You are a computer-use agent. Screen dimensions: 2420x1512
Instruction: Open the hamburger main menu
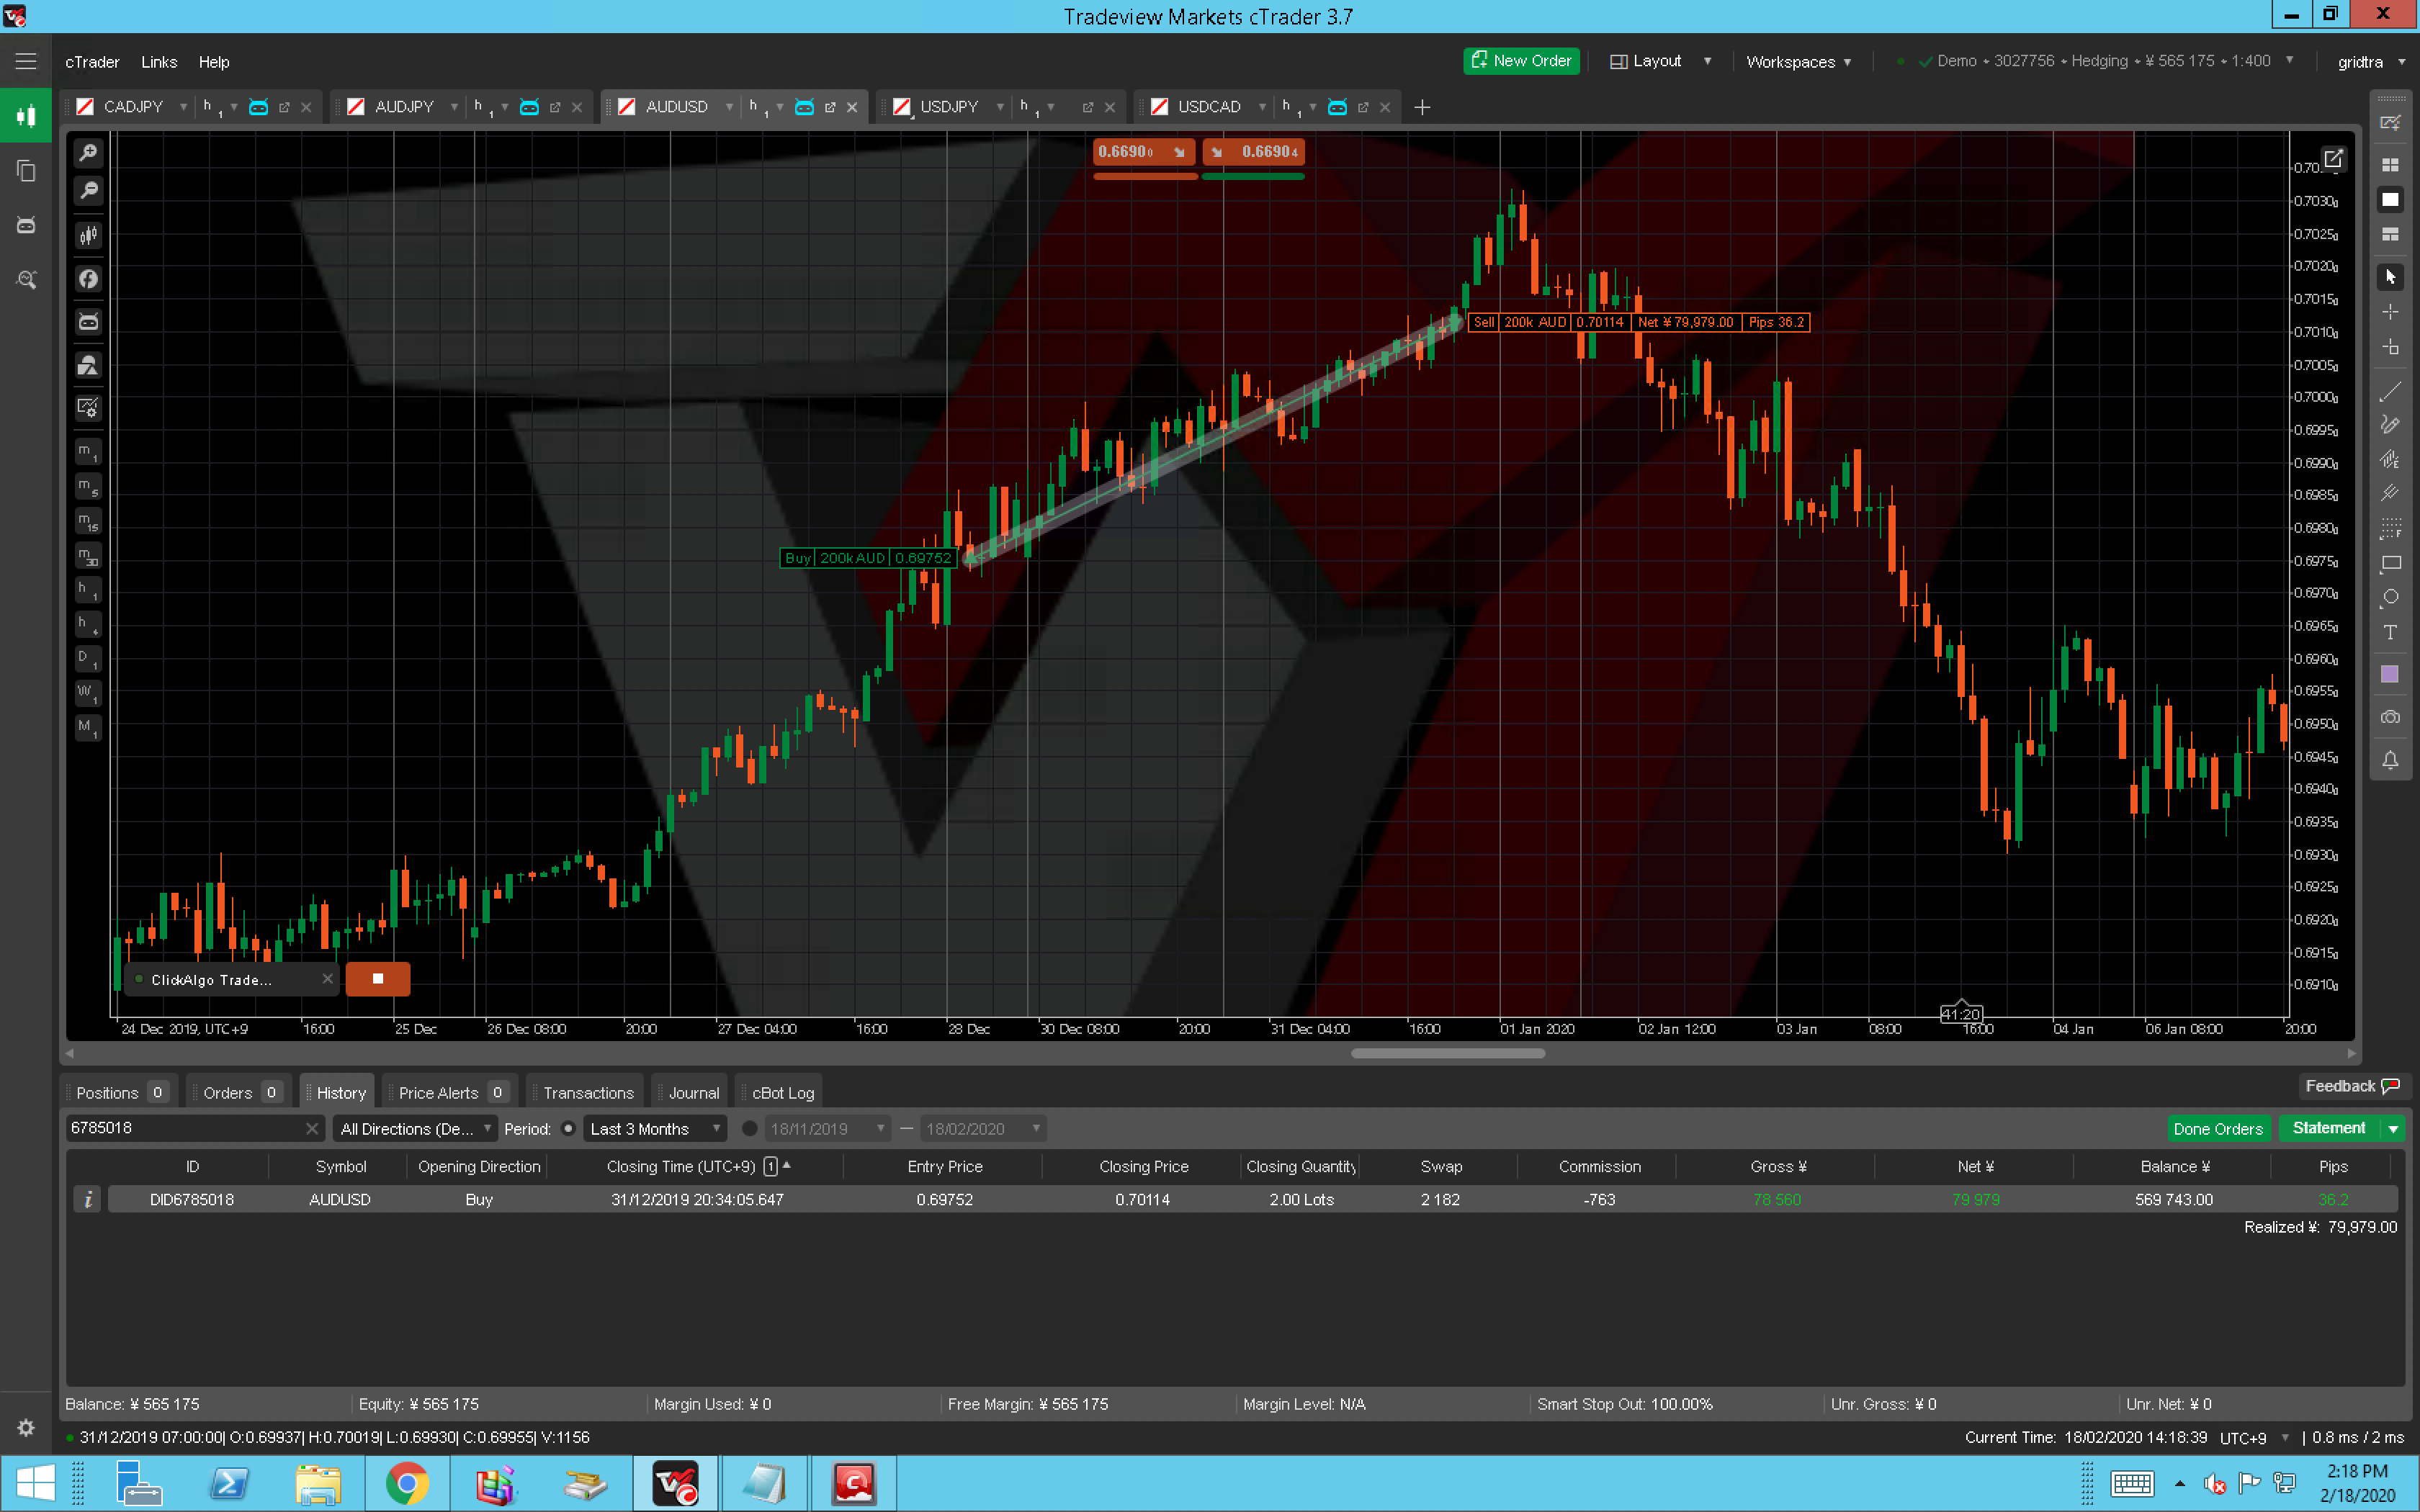point(26,61)
